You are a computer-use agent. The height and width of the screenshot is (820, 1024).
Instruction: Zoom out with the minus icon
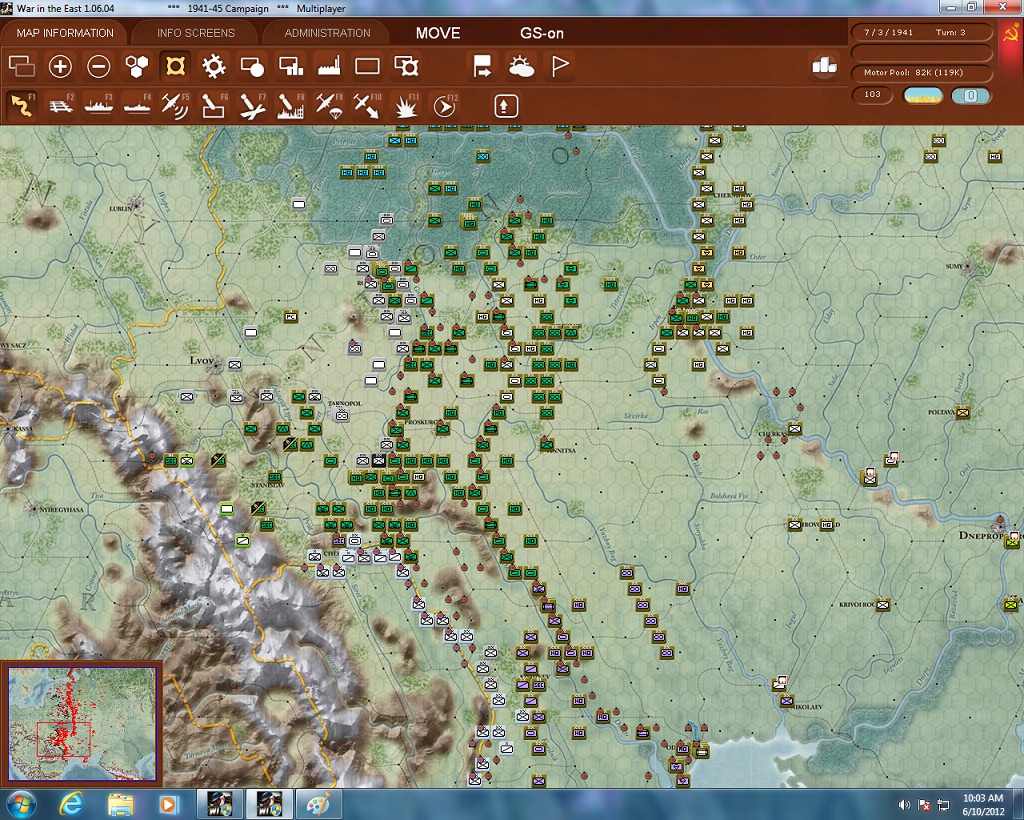[x=99, y=66]
